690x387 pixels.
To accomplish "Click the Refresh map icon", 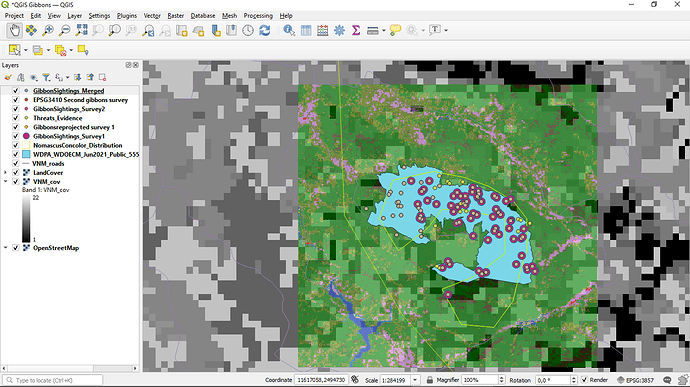I will pos(264,30).
